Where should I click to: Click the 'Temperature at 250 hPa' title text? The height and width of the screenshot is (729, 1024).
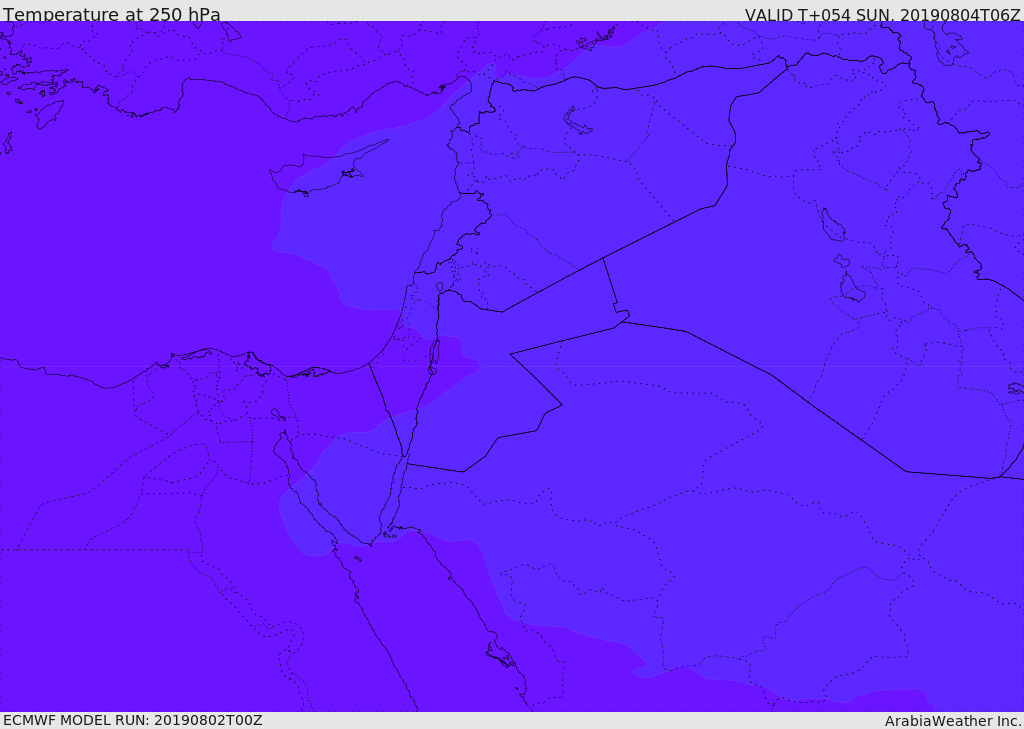[112, 14]
